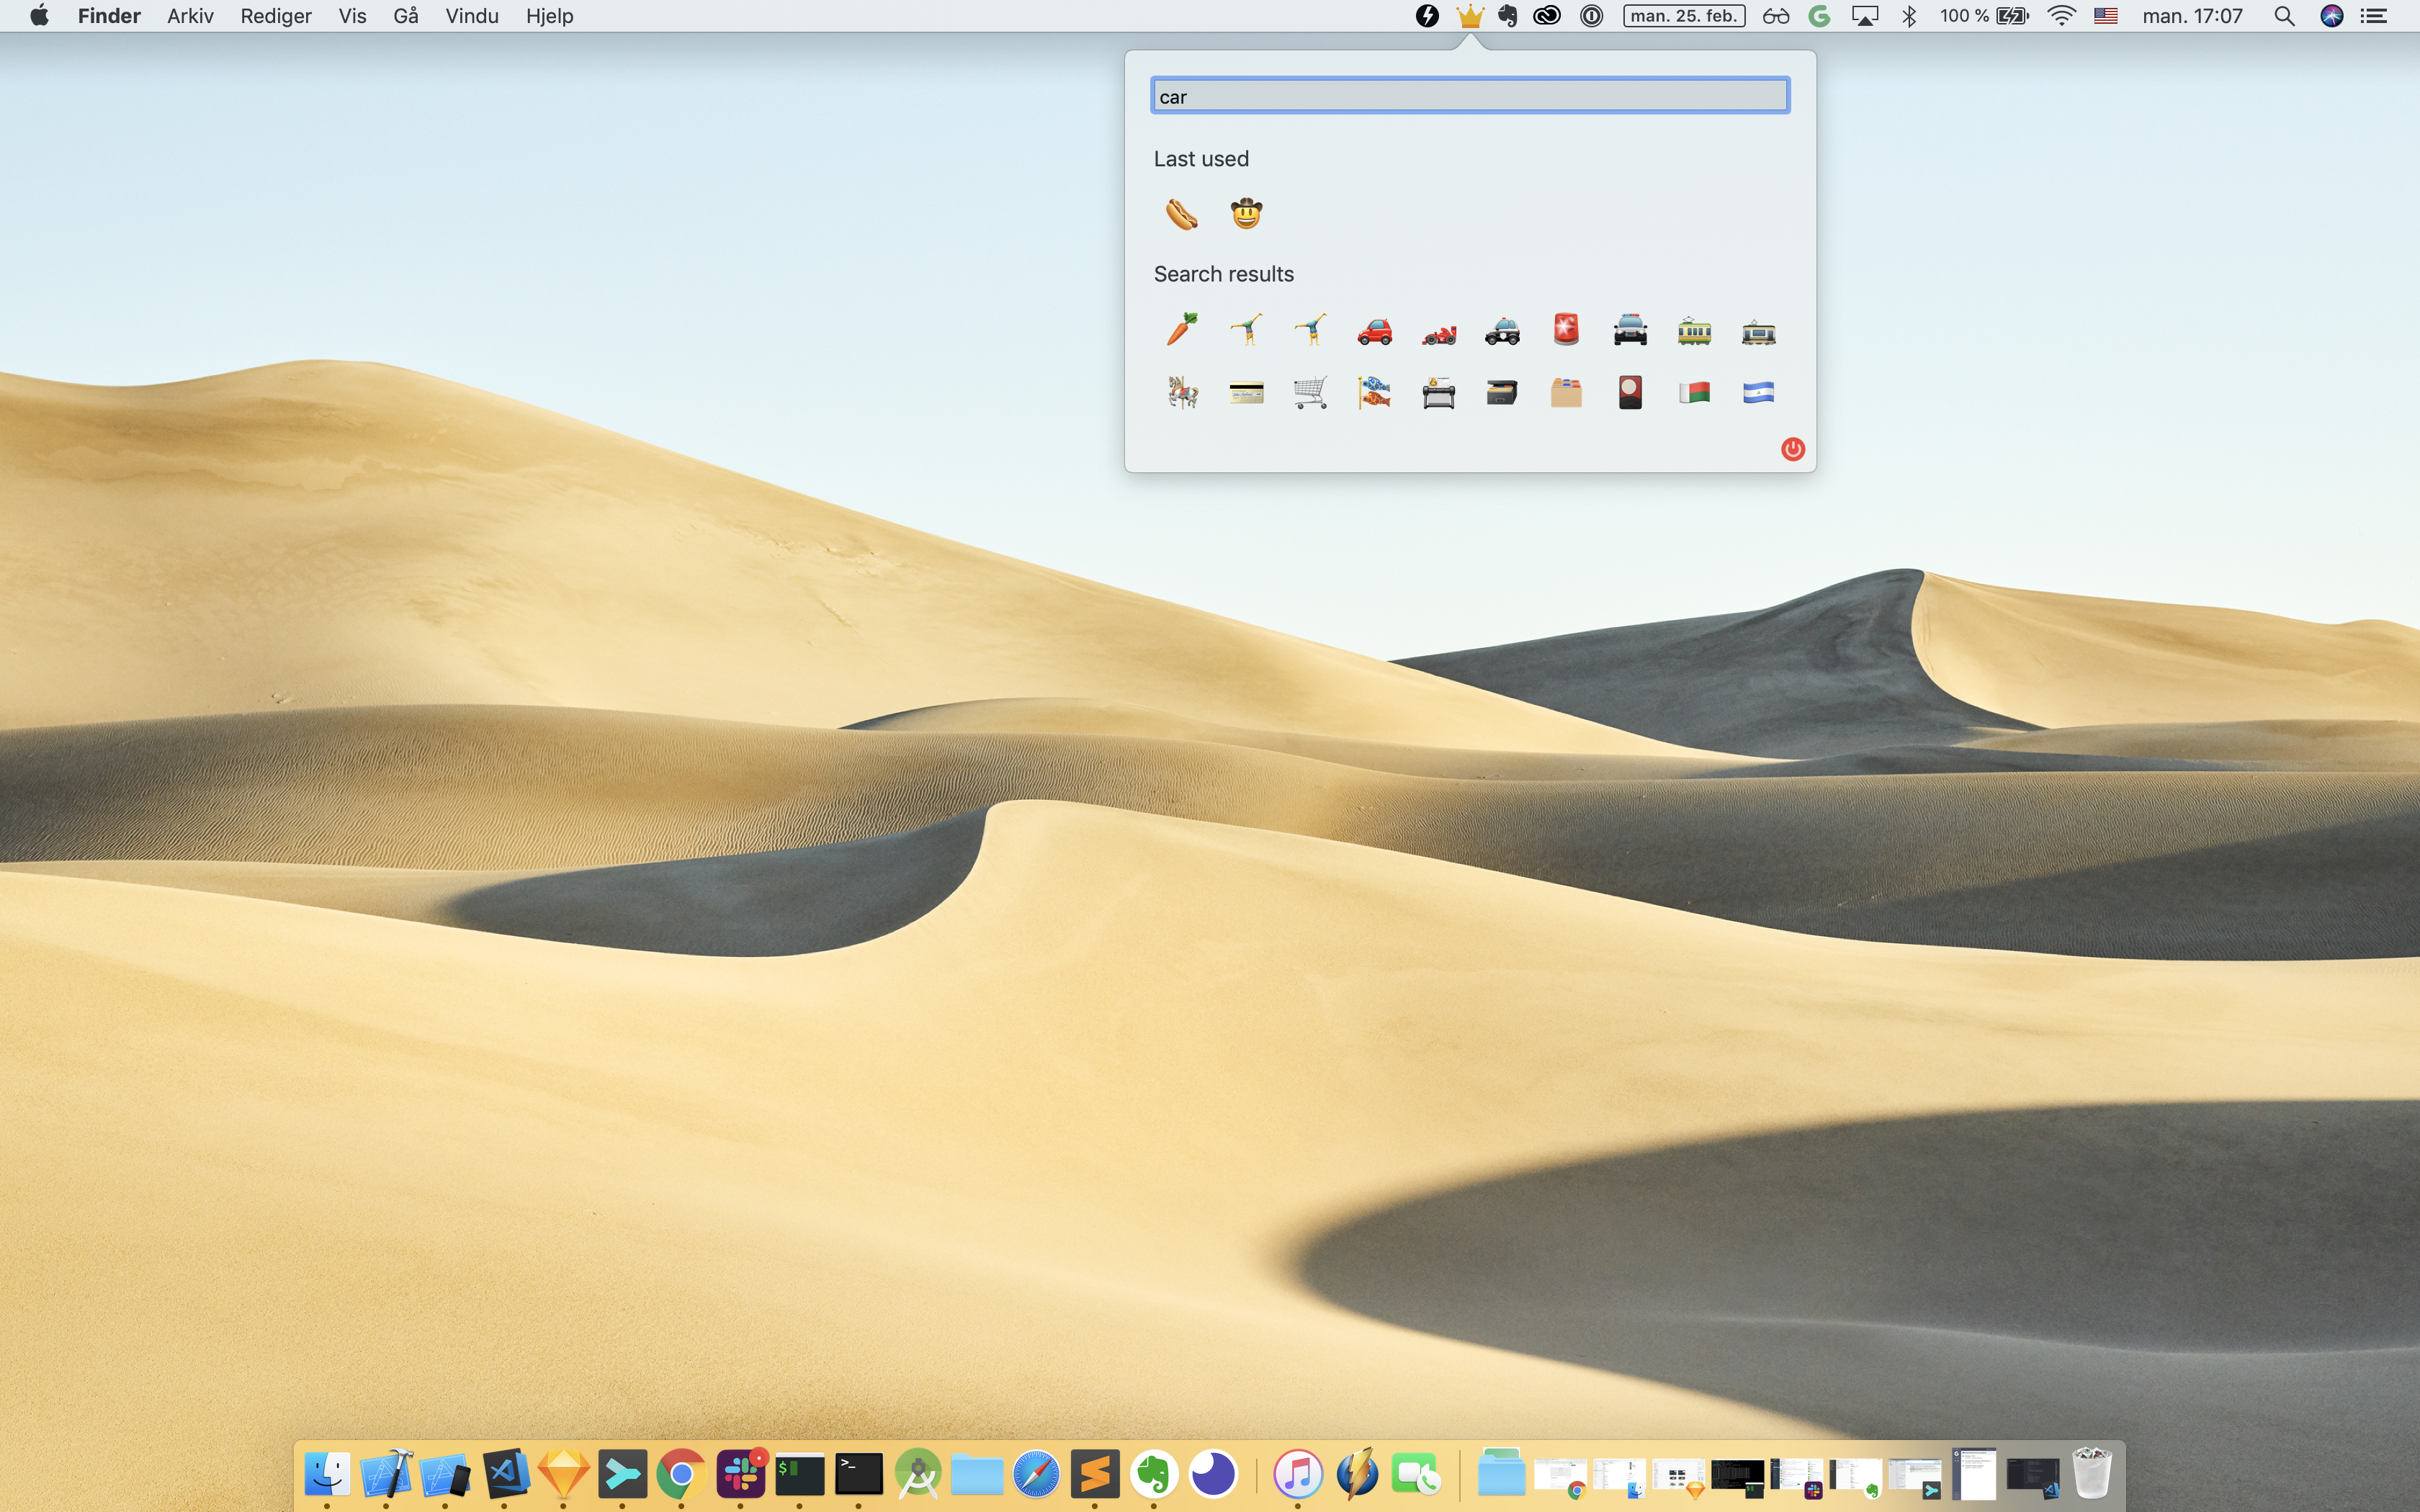This screenshot has height=1512, width=2420.
Task: Choose the racing car emoji
Action: [x=1438, y=332]
